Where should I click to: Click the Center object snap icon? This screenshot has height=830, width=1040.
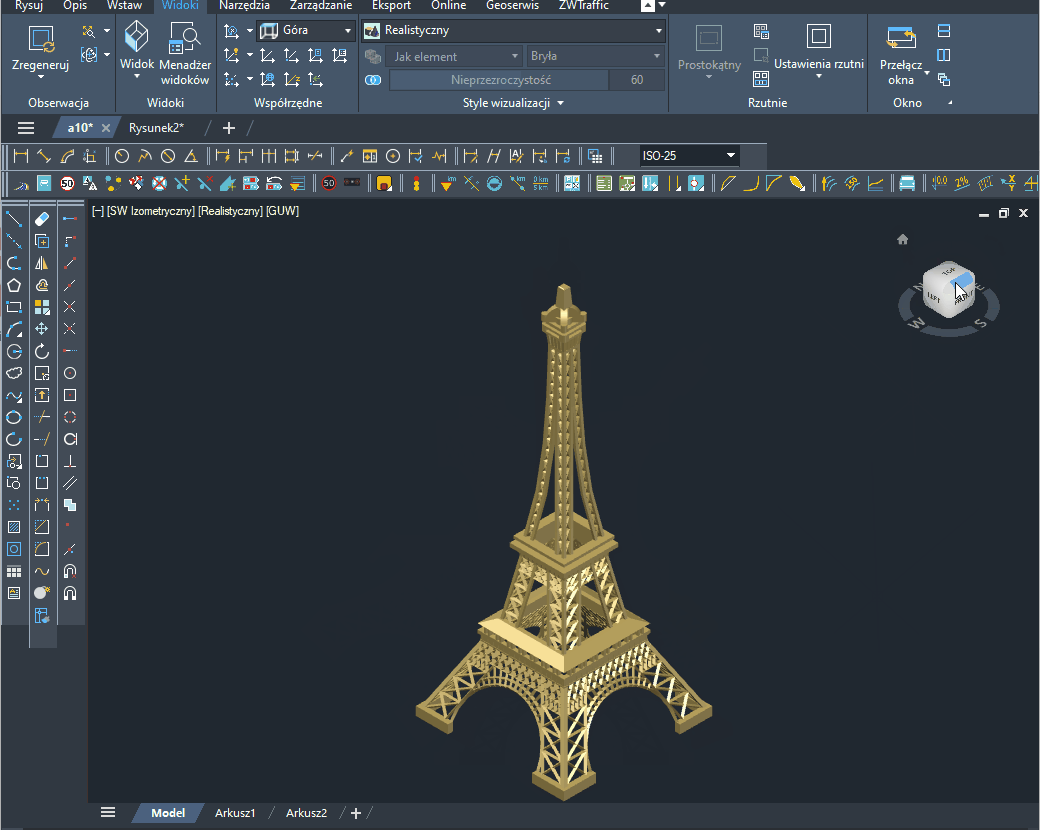70,373
